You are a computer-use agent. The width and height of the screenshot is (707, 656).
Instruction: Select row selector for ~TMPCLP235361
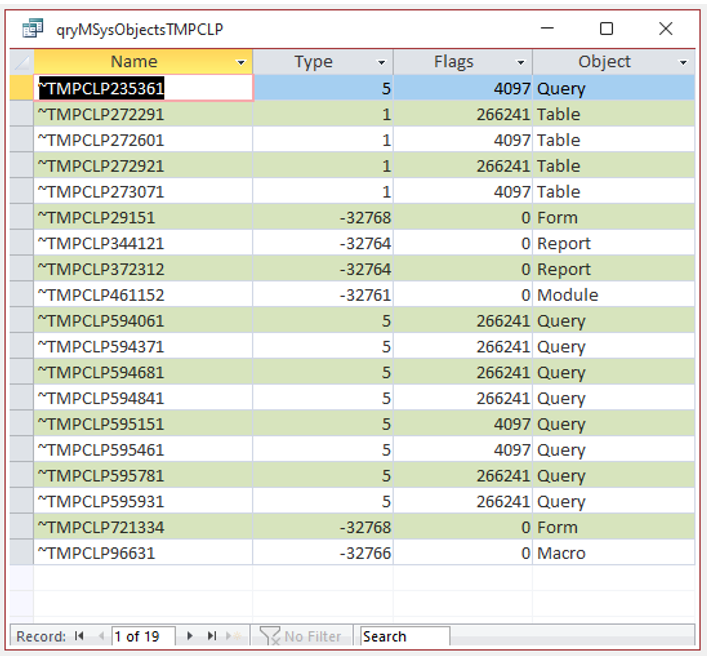coord(22,88)
